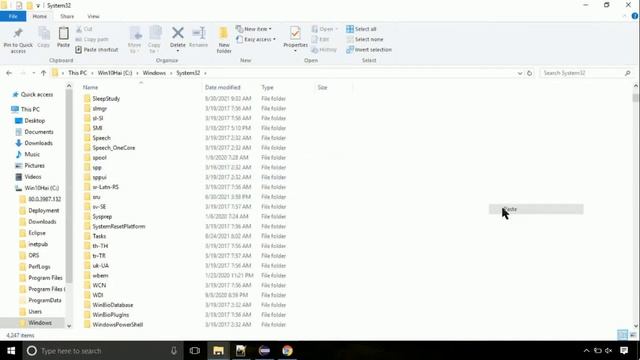
Task: Select Music in navigation pane
Action: tap(32, 154)
